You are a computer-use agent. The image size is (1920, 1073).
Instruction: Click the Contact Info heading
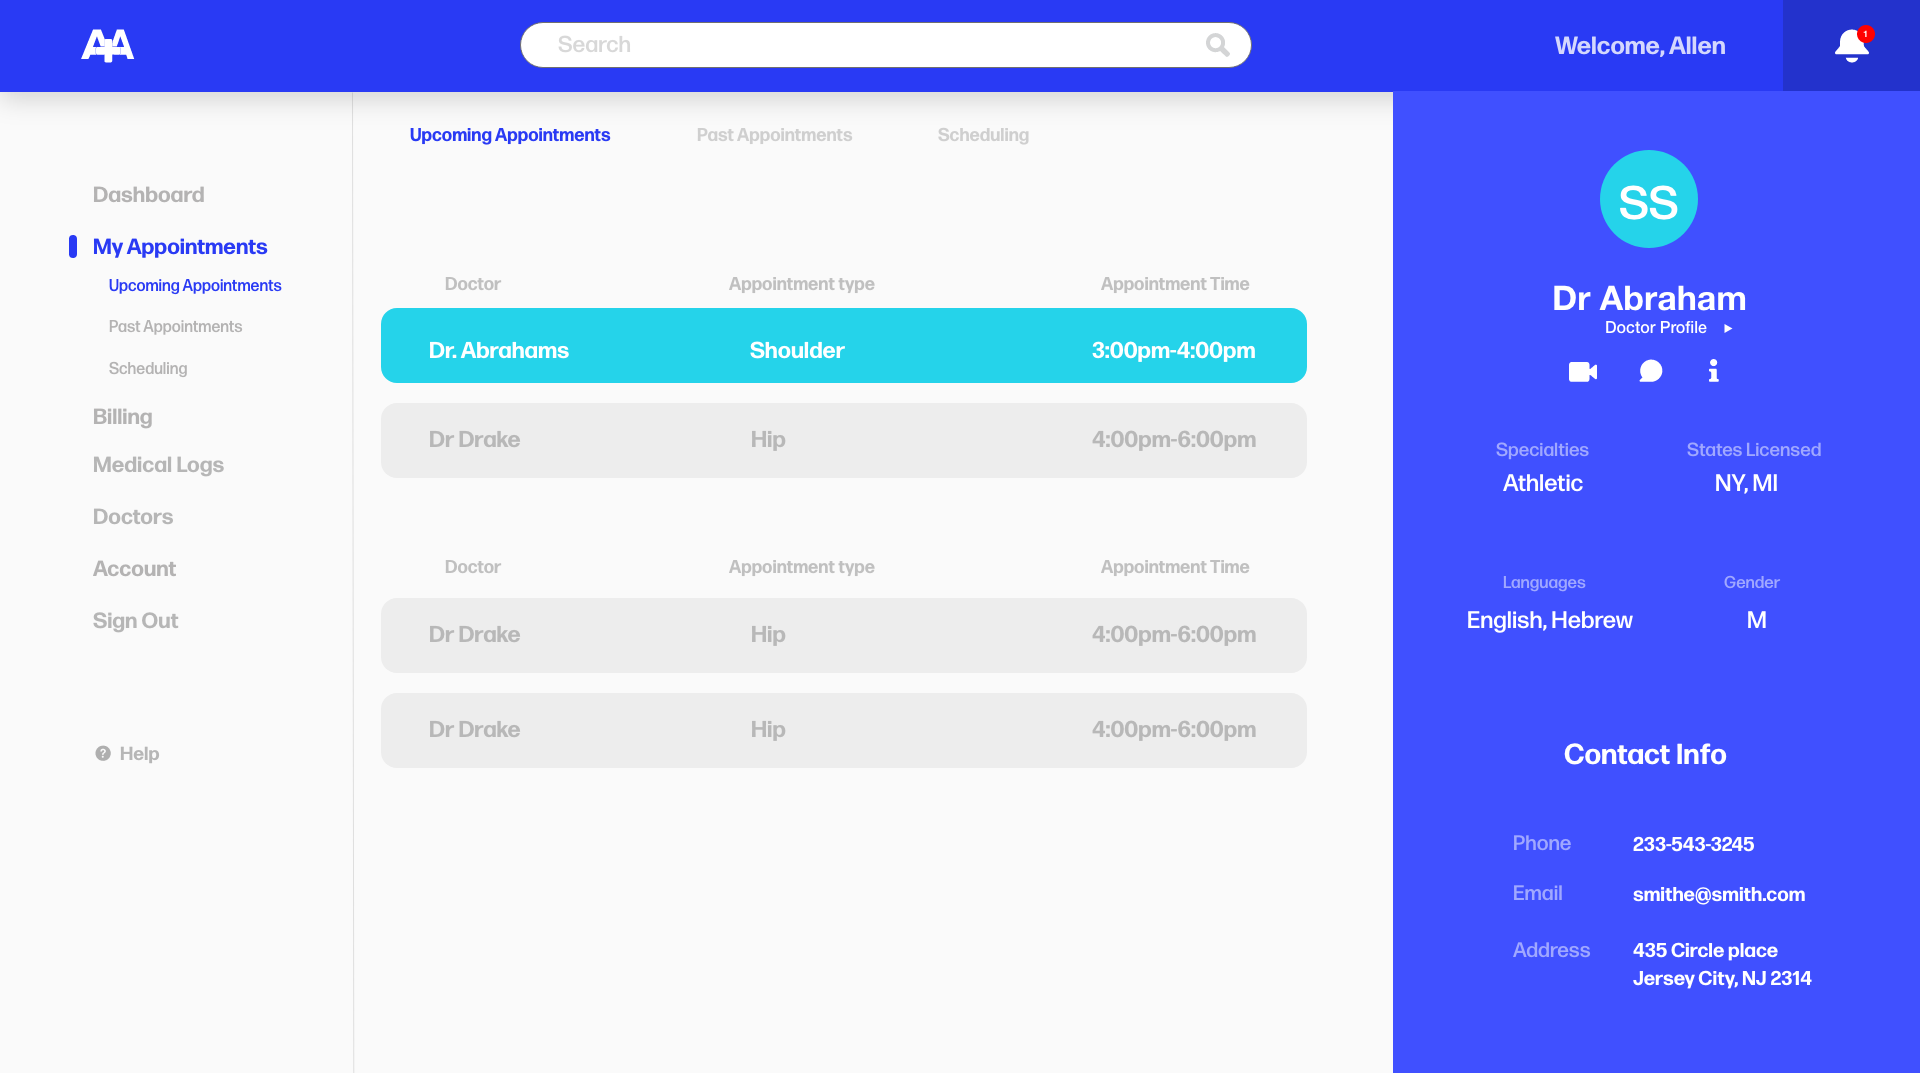tap(1644, 755)
